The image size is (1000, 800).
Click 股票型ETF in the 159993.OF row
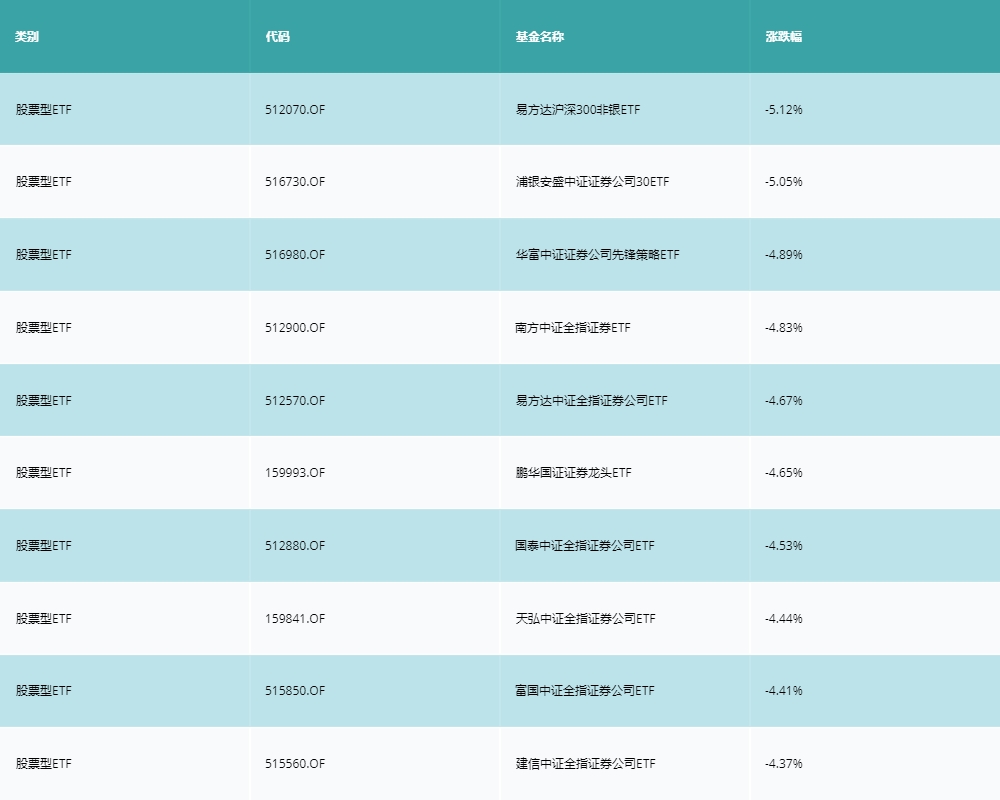click(x=43, y=473)
